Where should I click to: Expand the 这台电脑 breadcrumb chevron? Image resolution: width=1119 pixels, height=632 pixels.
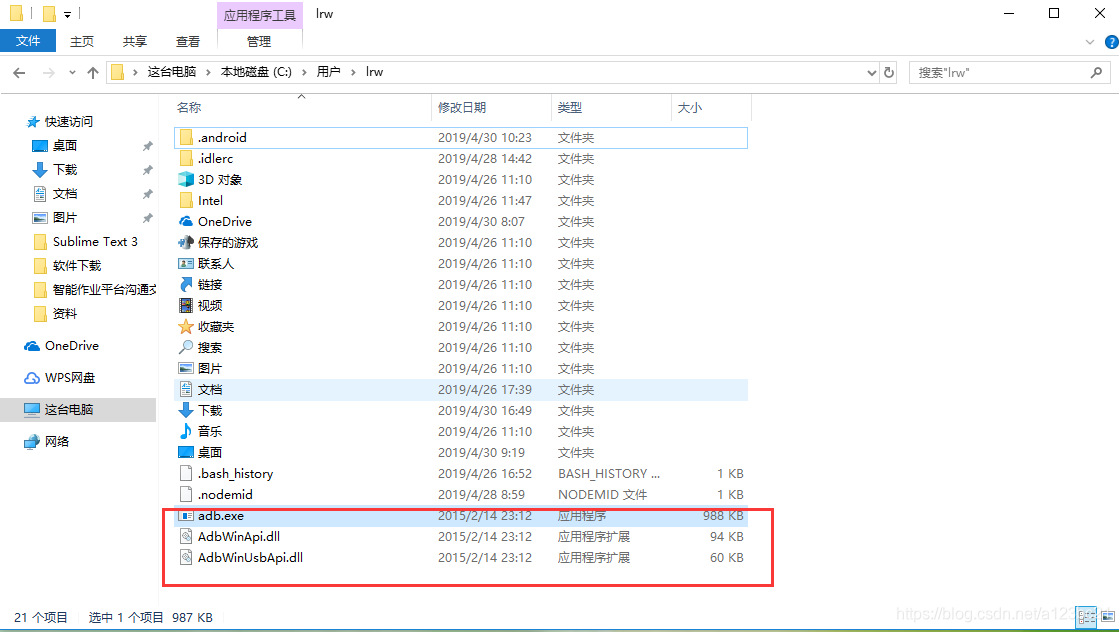pyautogui.click(x=208, y=72)
